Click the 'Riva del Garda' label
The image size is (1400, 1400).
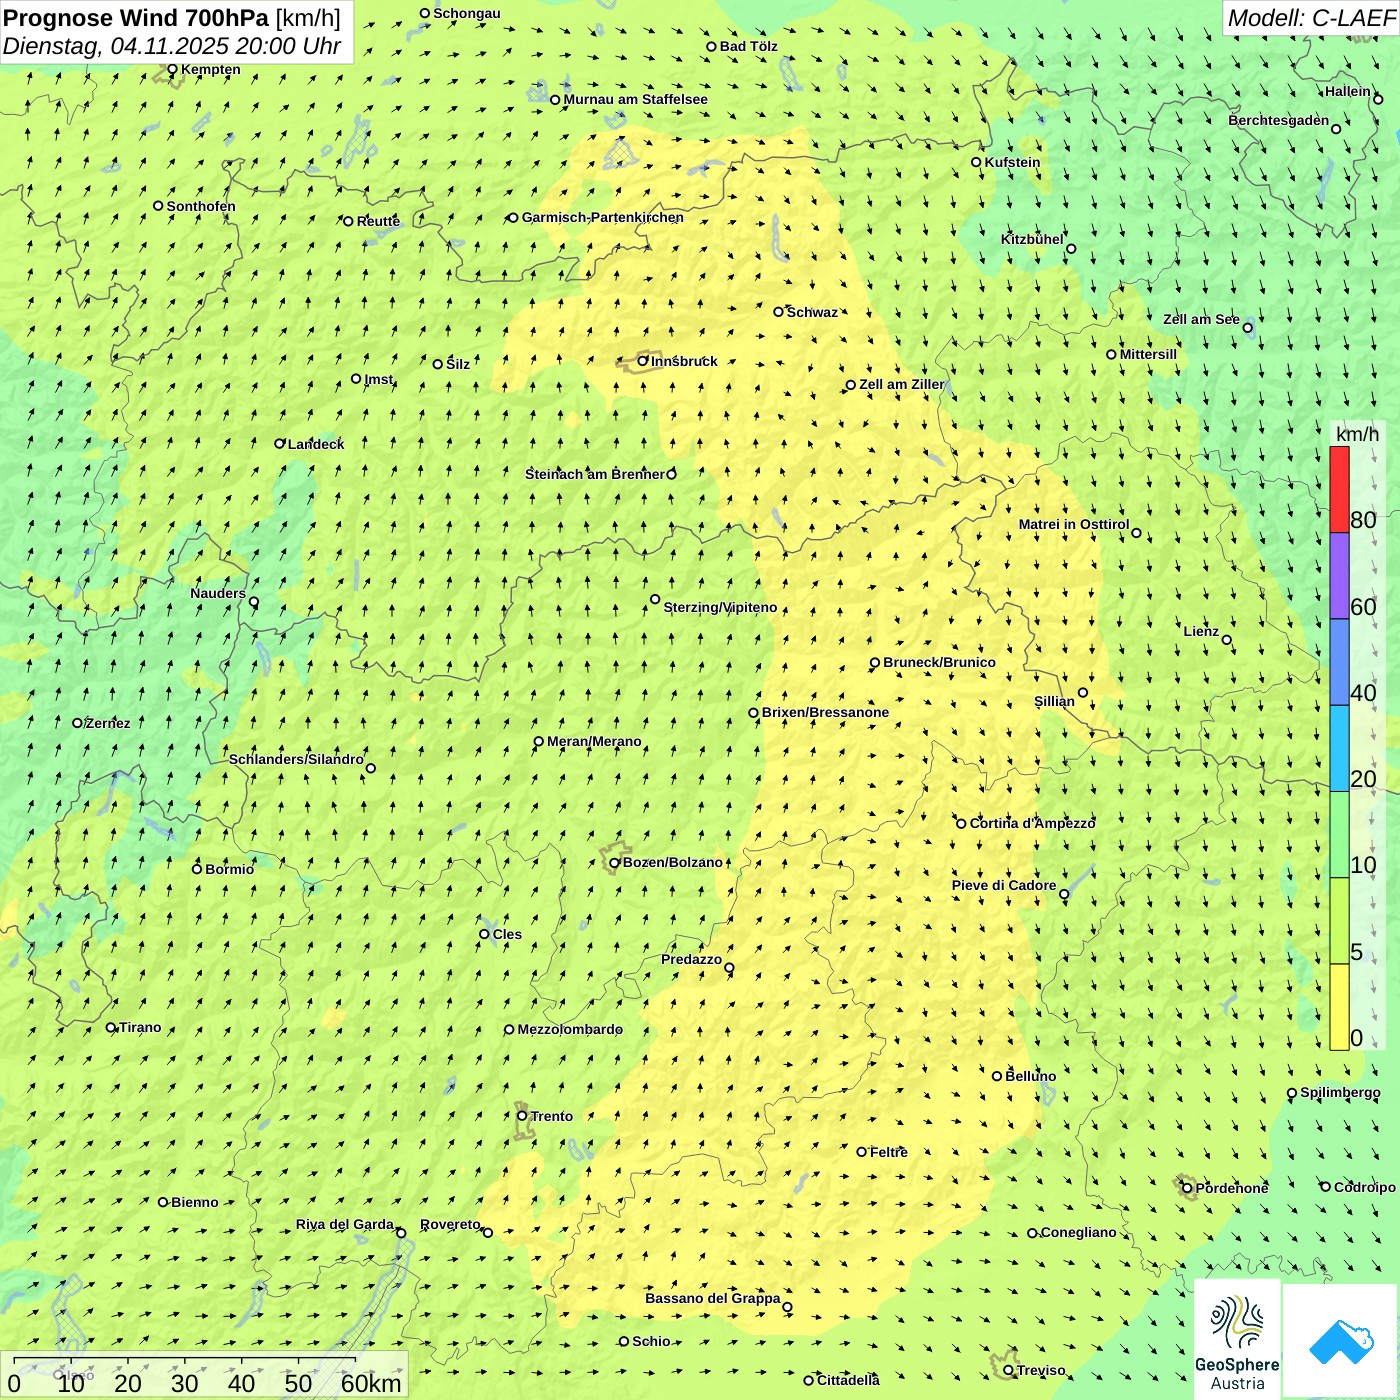[x=344, y=1224]
